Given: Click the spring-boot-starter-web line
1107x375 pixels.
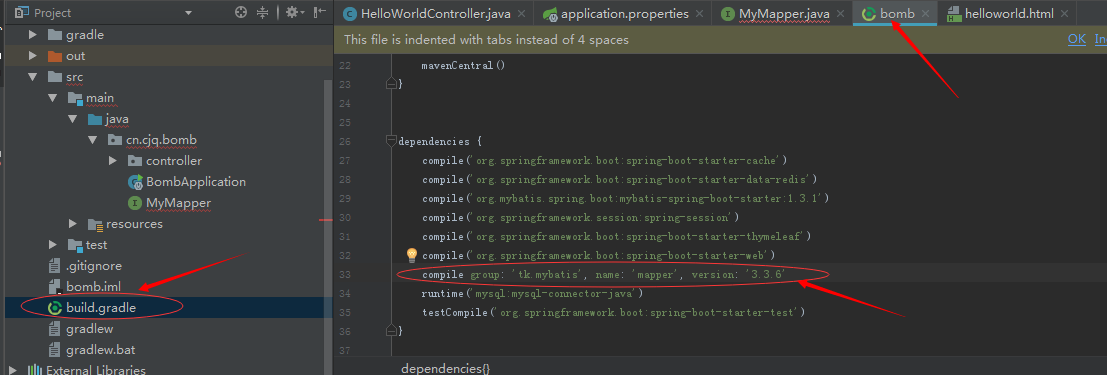Looking at the screenshot, I should pos(599,255).
